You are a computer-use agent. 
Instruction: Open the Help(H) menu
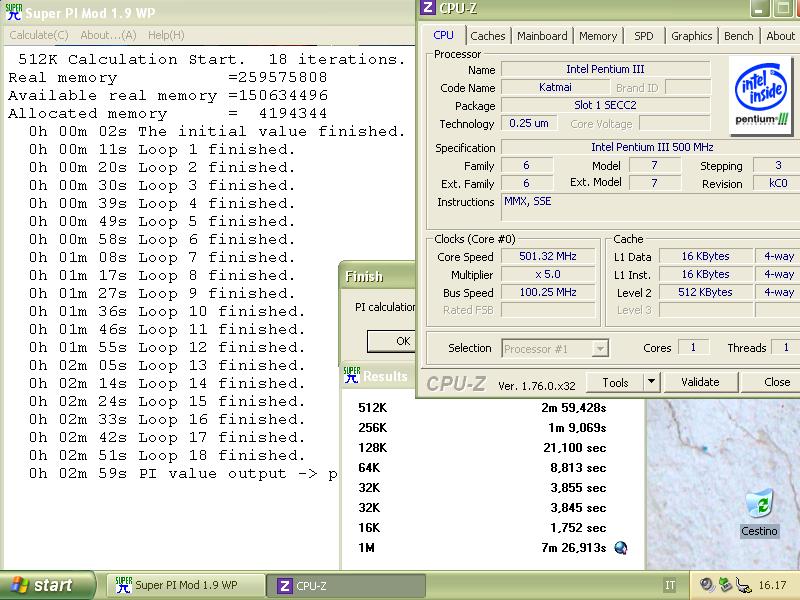coord(166,35)
